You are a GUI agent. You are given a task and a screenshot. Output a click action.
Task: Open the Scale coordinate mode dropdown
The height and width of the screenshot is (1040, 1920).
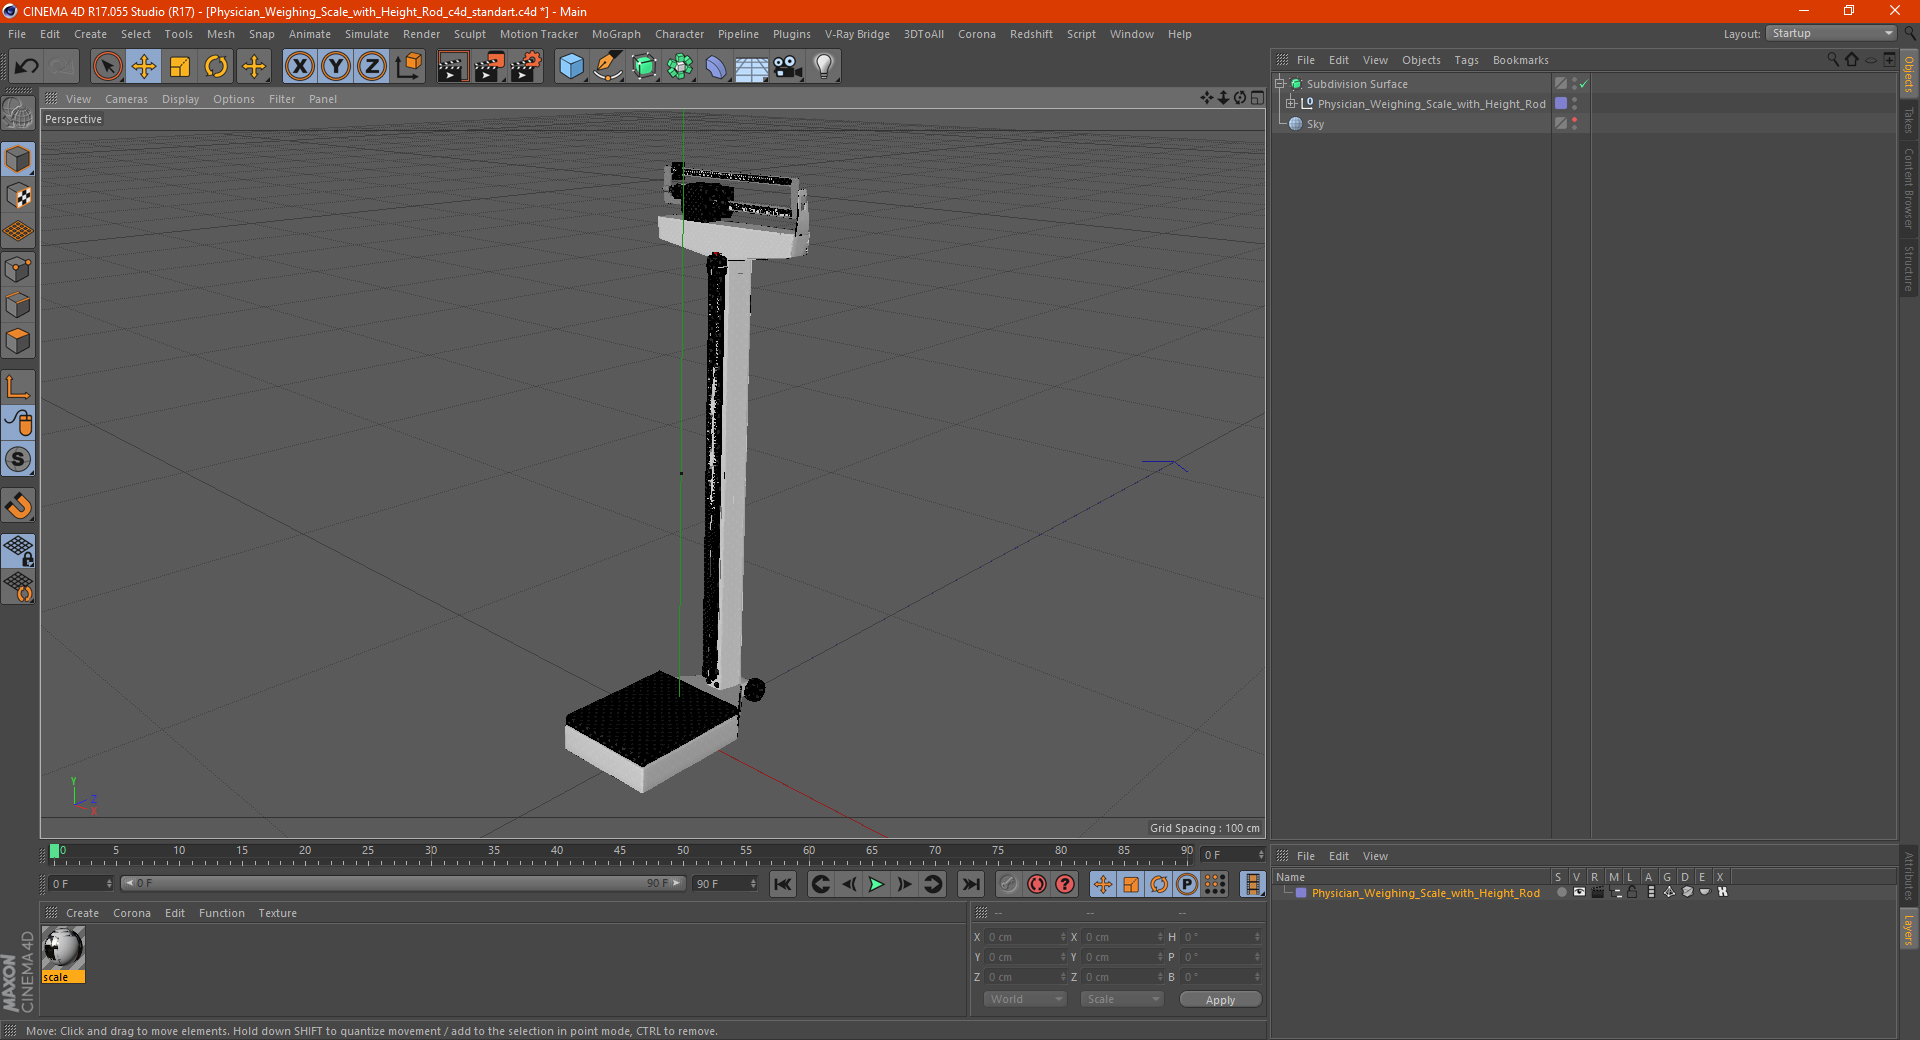click(1122, 999)
